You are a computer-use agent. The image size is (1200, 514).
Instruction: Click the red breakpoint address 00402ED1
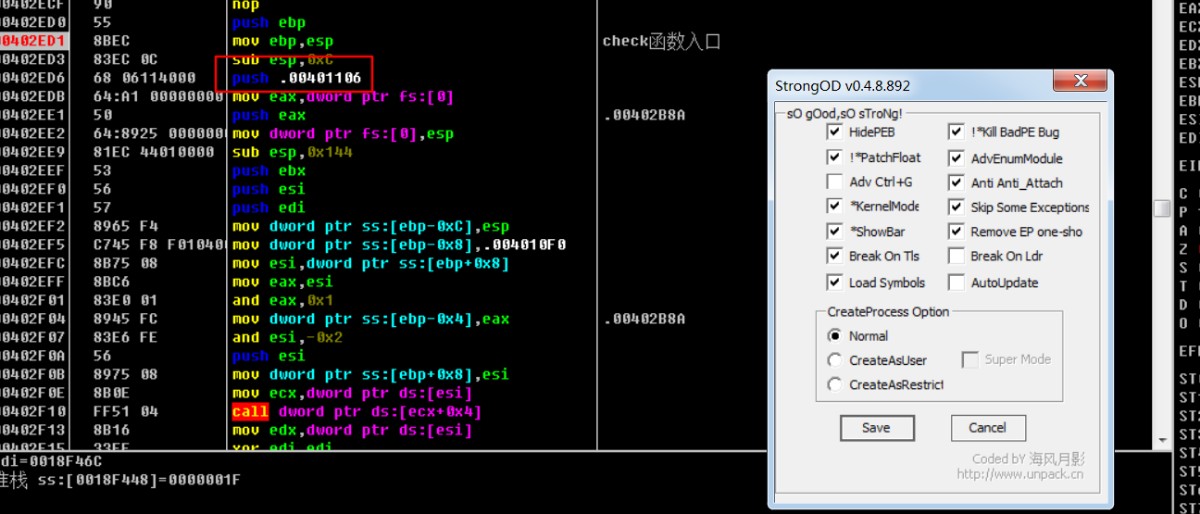click(34, 41)
